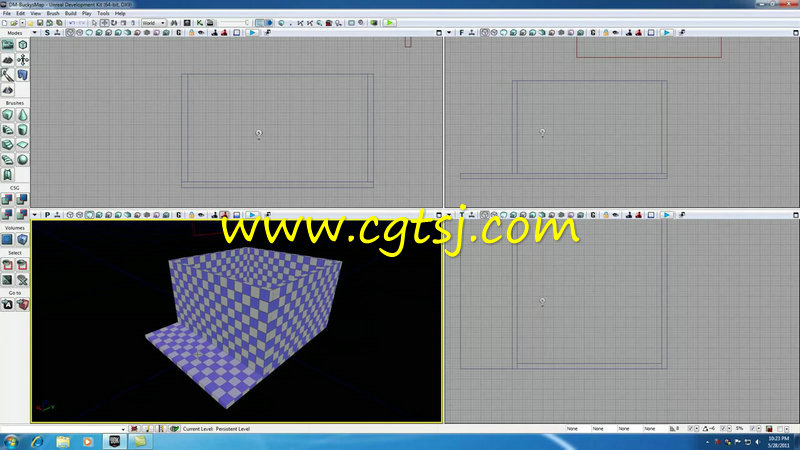Click play-here arrow in perspective viewport

coord(252,215)
